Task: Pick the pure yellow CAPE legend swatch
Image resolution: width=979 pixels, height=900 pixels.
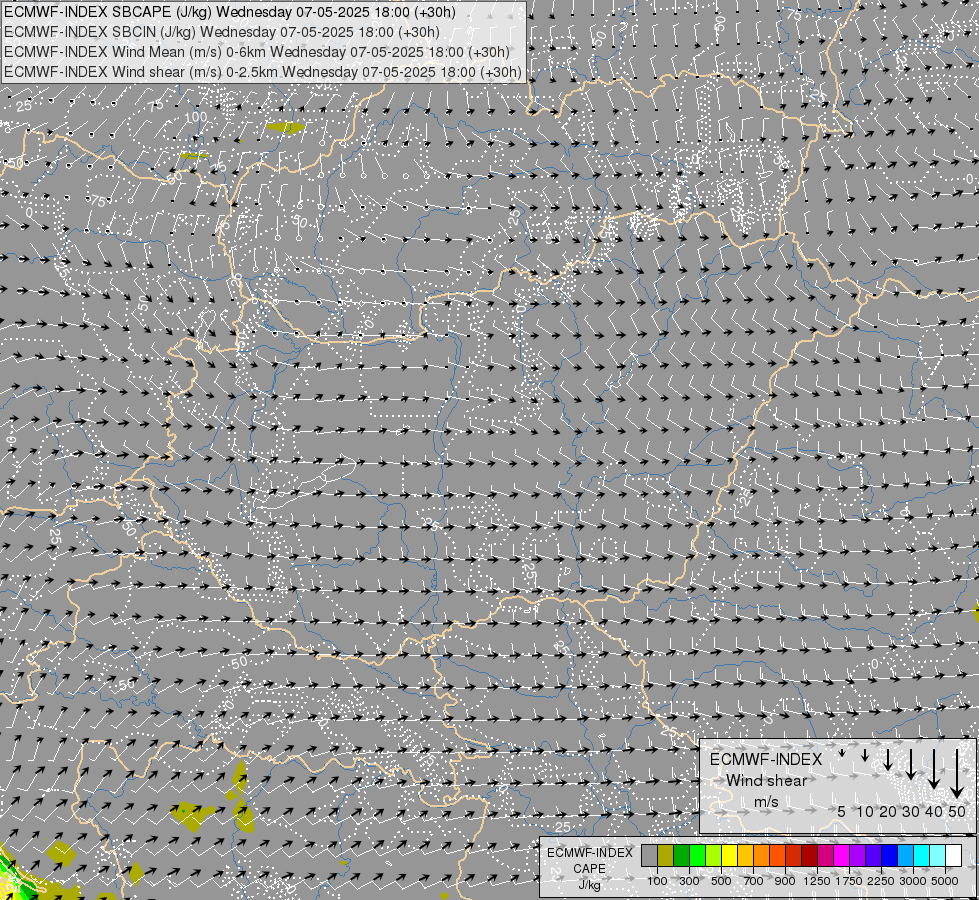Action: [x=729, y=856]
